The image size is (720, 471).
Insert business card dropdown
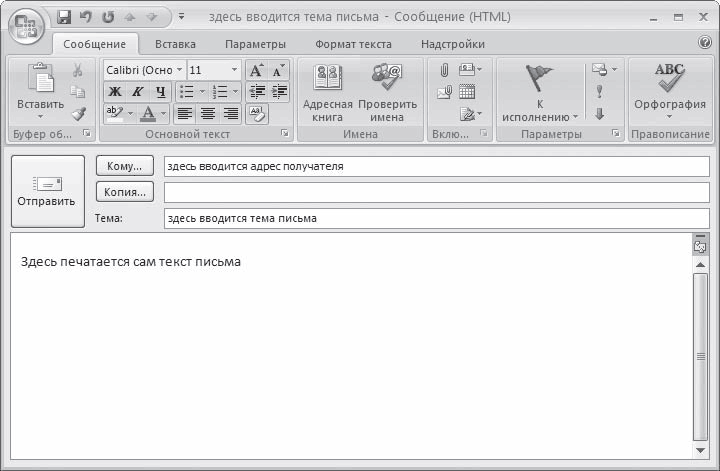click(470, 70)
